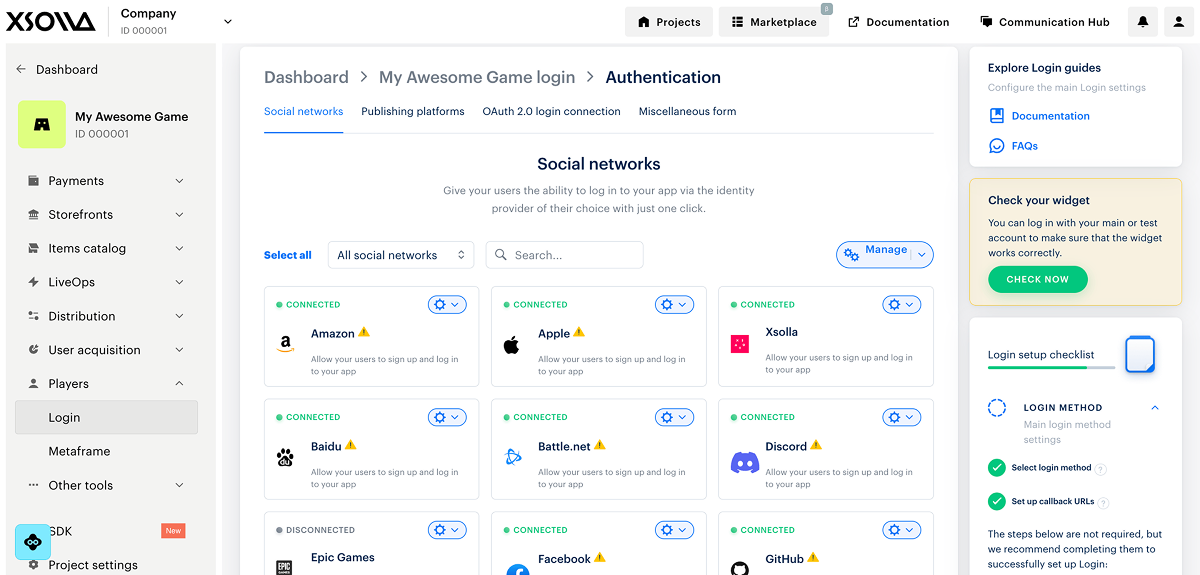Click the Login checklist phone icon
The width and height of the screenshot is (1200, 575).
point(1140,355)
